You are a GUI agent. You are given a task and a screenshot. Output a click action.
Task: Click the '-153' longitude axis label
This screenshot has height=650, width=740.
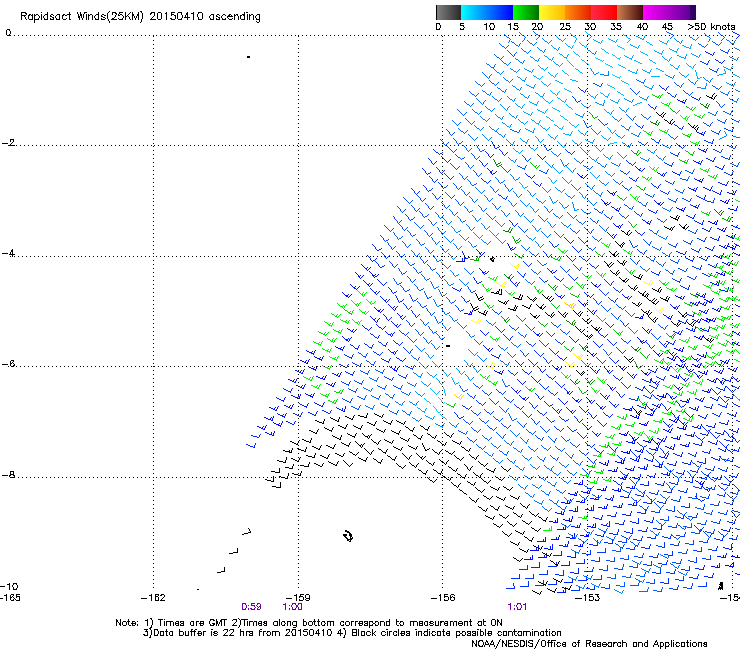click(588, 598)
